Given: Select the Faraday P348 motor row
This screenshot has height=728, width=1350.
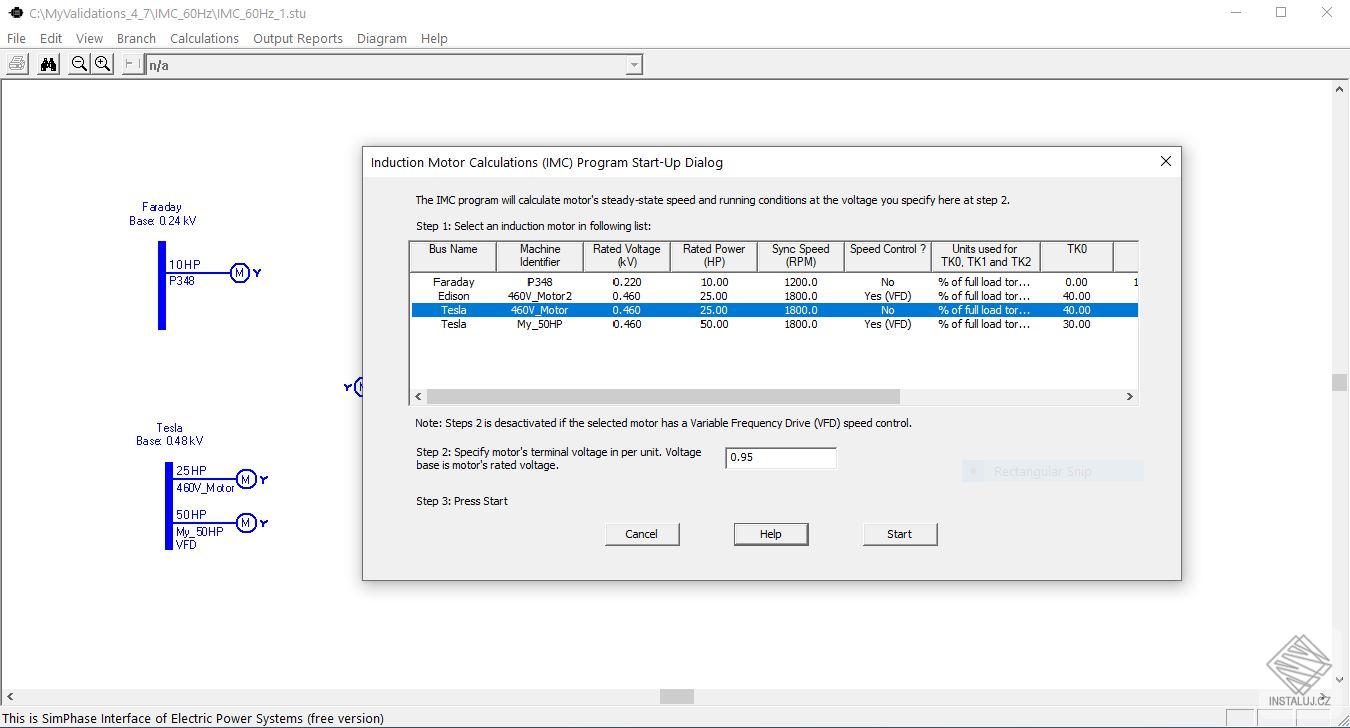Looking at the screenshot, I should 774,282.
